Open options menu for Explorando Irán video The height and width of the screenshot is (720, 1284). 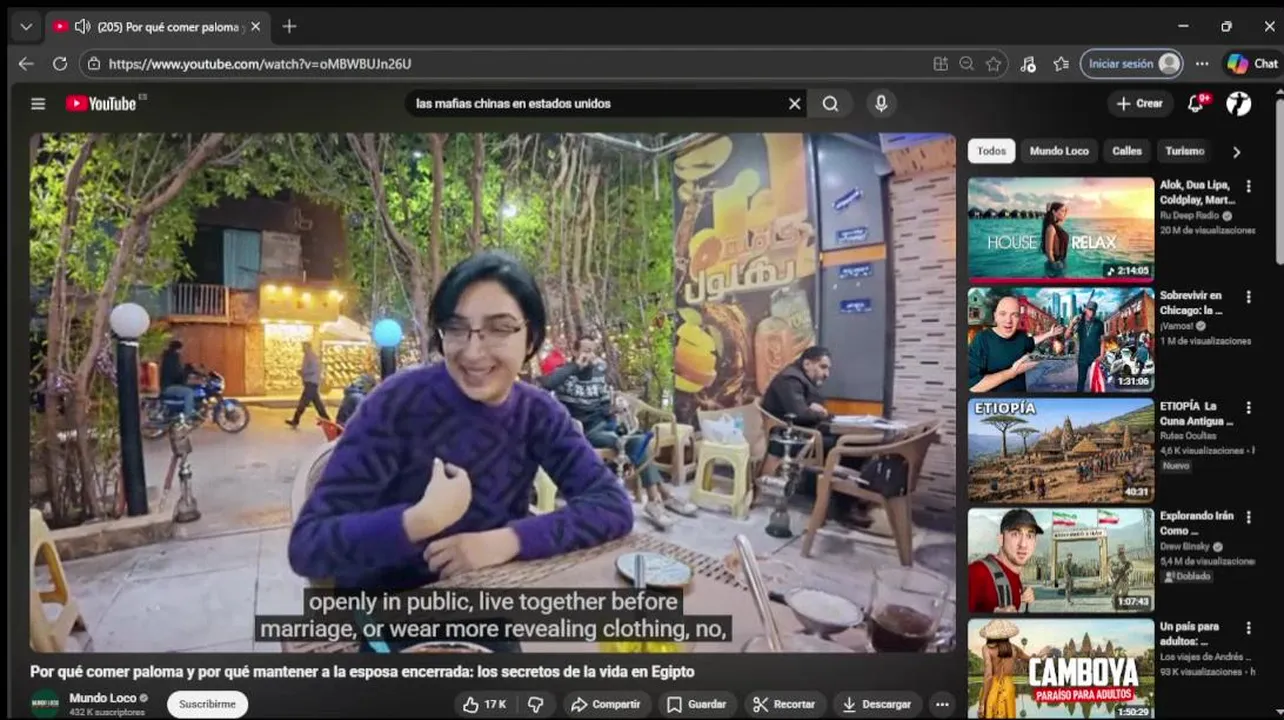[x=1248, y=517]
